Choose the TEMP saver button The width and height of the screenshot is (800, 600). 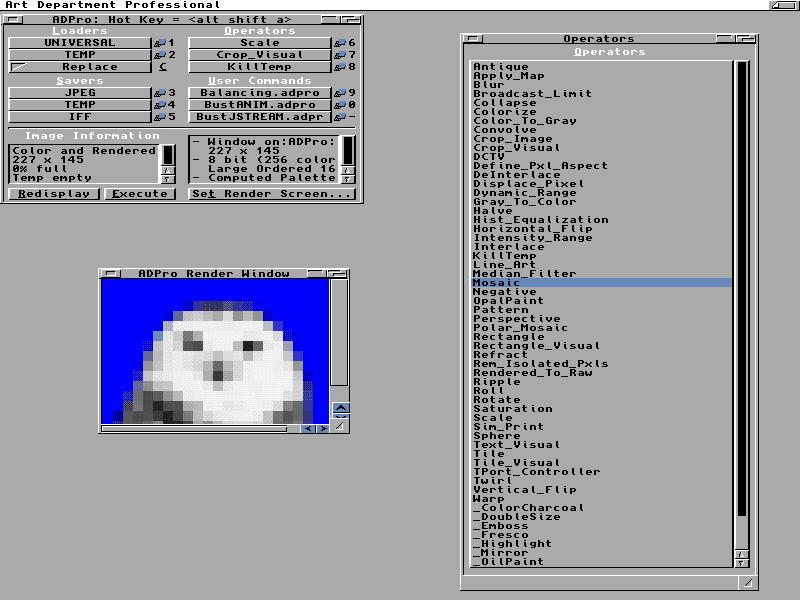(80, 105)
